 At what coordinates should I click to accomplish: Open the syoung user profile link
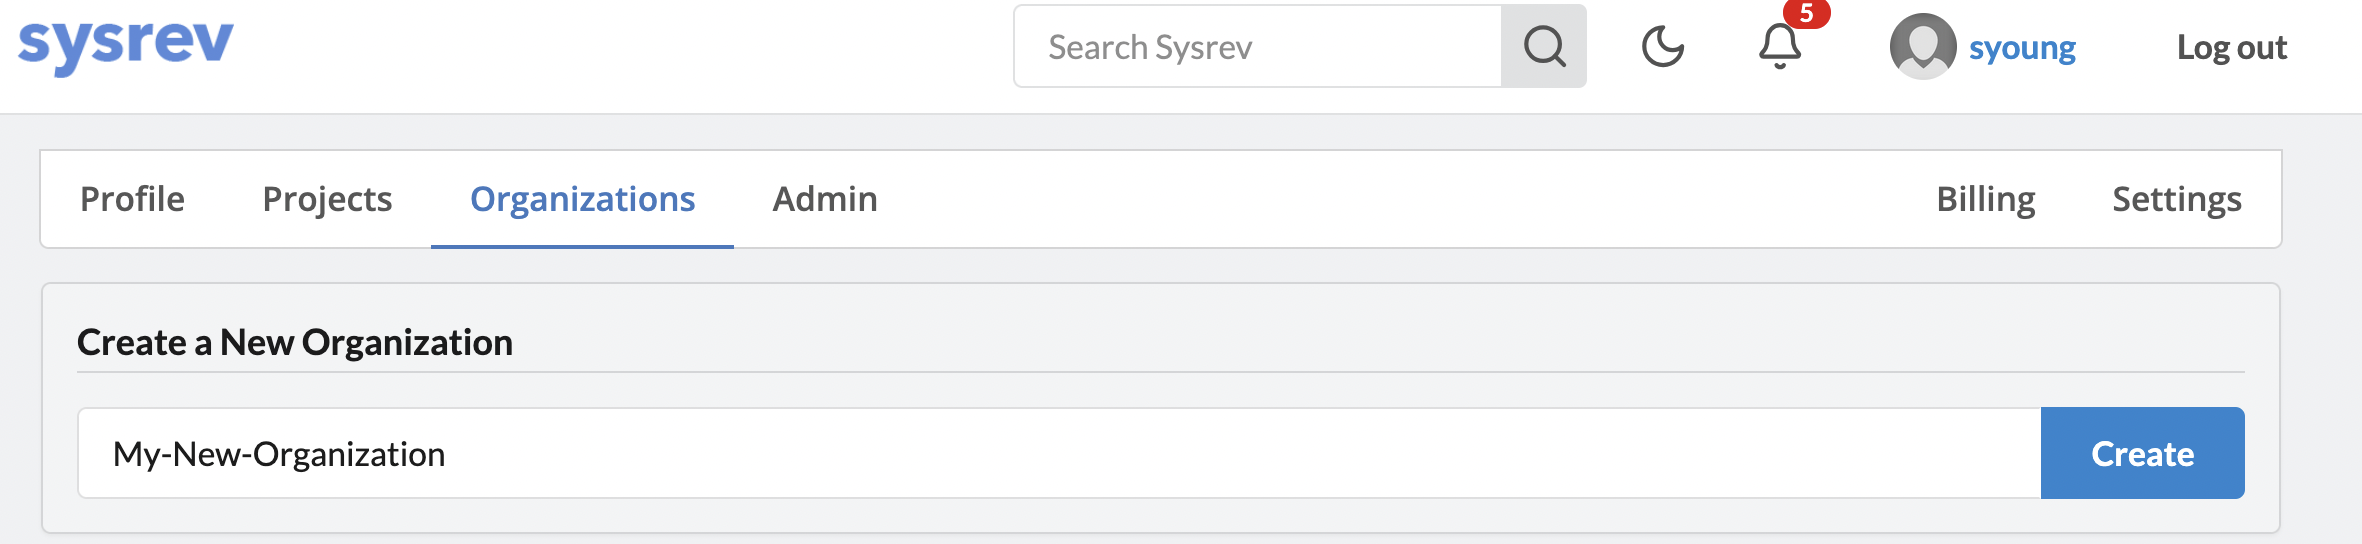[2022, 48]
